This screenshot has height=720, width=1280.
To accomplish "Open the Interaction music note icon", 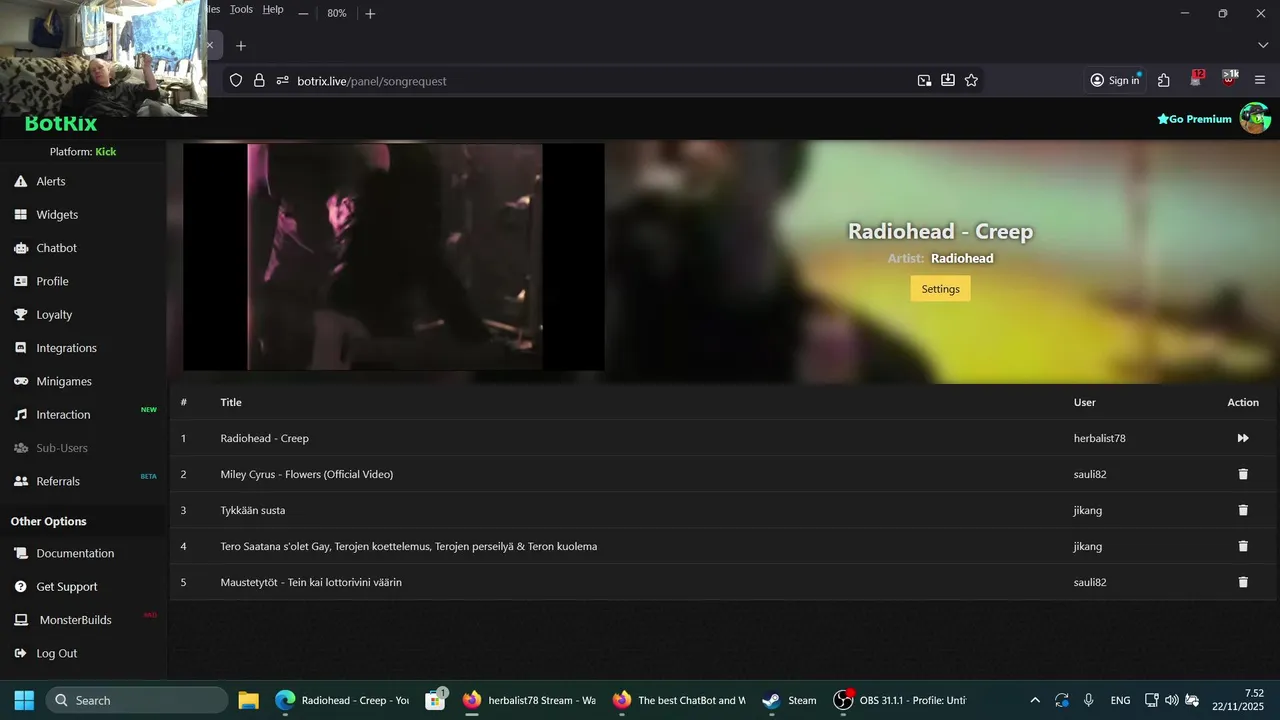I will 20,414.
